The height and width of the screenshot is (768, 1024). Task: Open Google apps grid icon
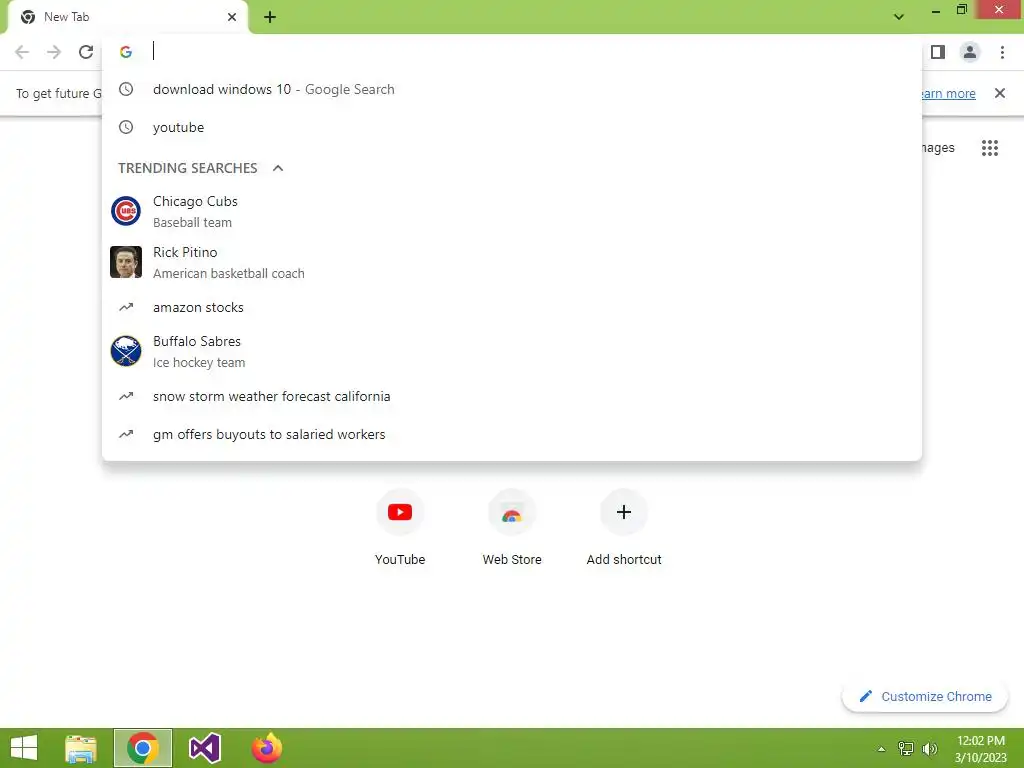pyautogui.click(x=990, y=148)
